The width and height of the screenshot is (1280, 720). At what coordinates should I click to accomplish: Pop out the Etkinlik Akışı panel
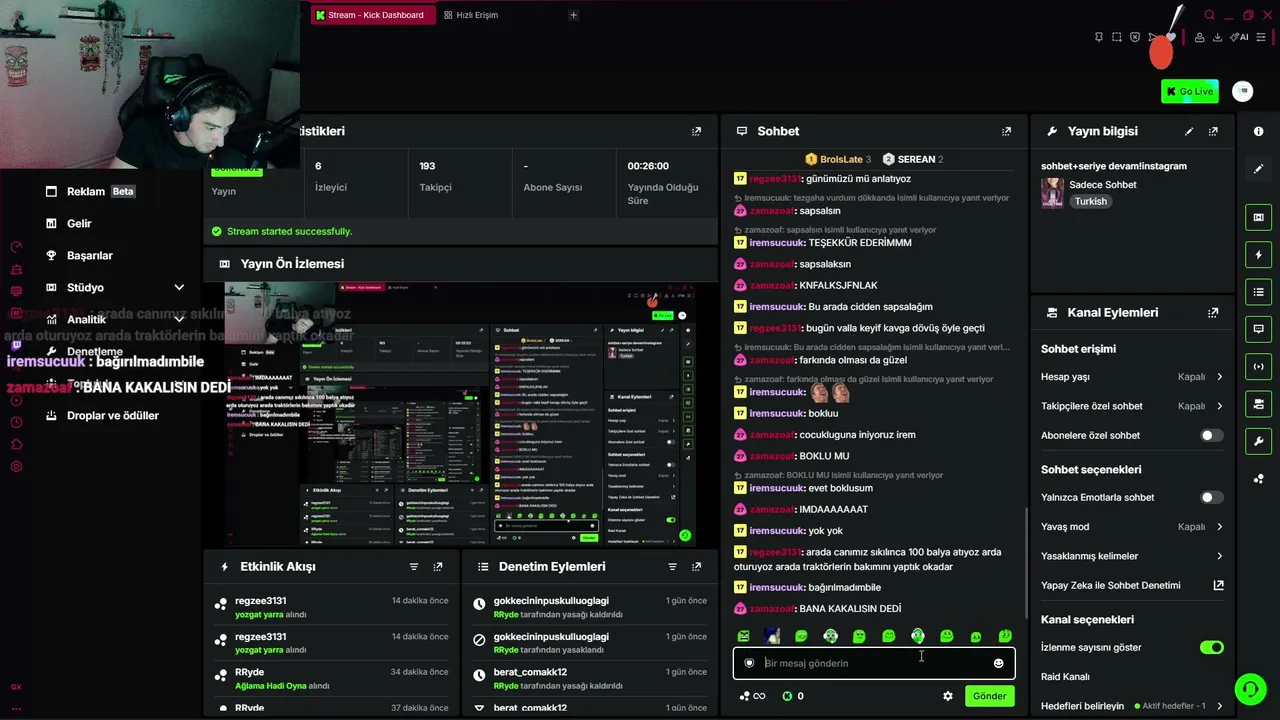click(x=438, y=566)
